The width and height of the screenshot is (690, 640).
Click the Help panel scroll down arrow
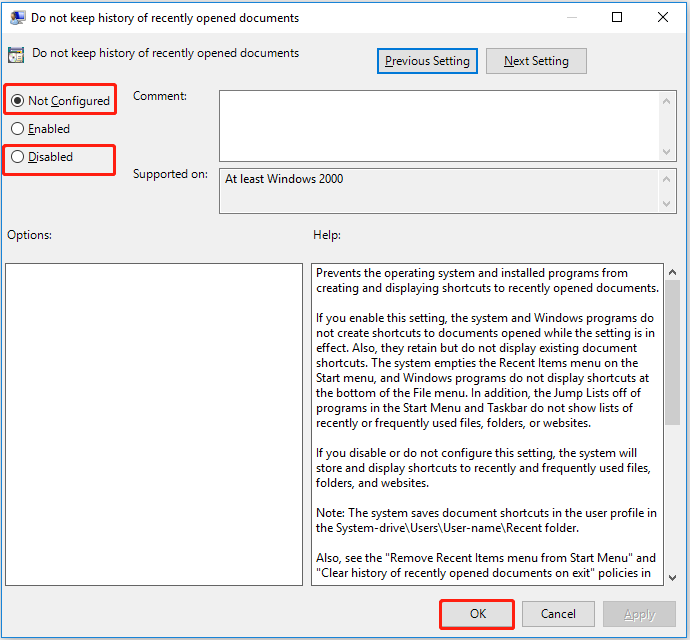(x=672, y=577)
